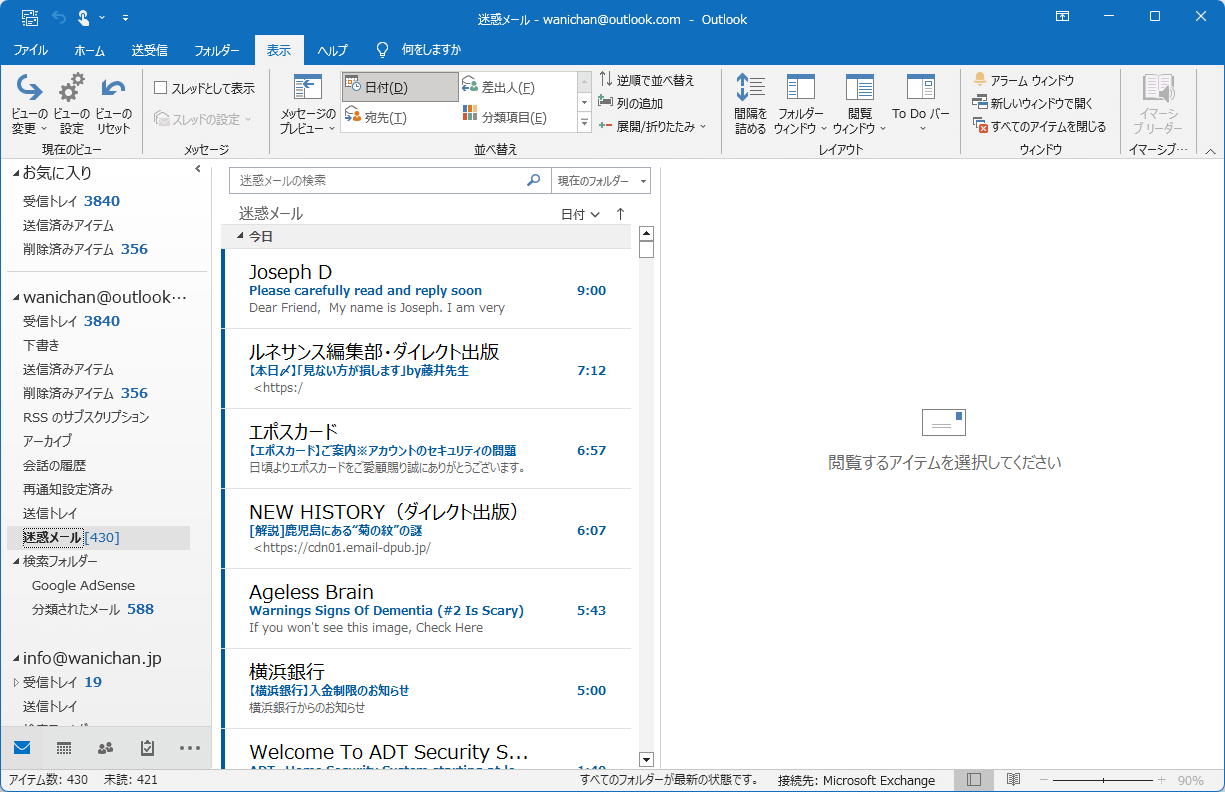
Task: Switch to normal view in status bar
Action: tap(974, 780)
